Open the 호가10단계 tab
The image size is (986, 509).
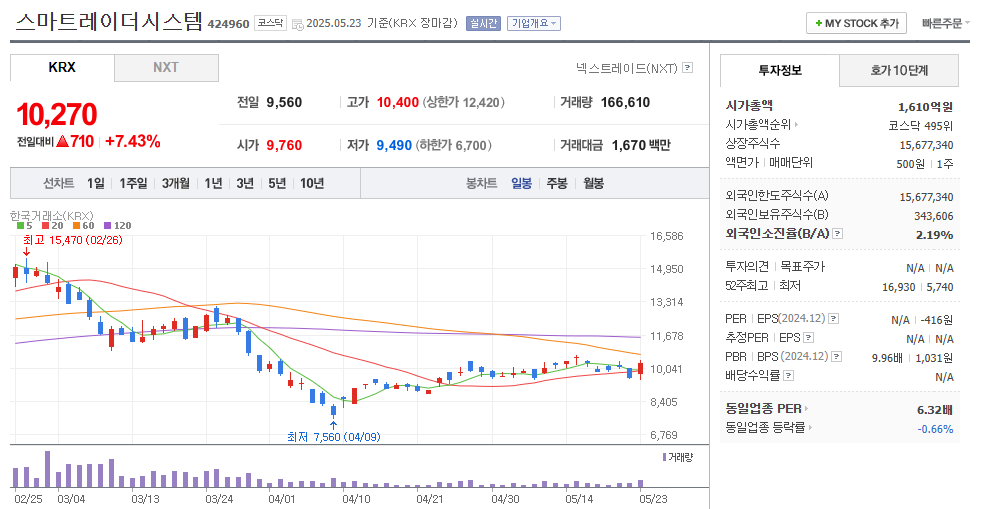(899, 70)
